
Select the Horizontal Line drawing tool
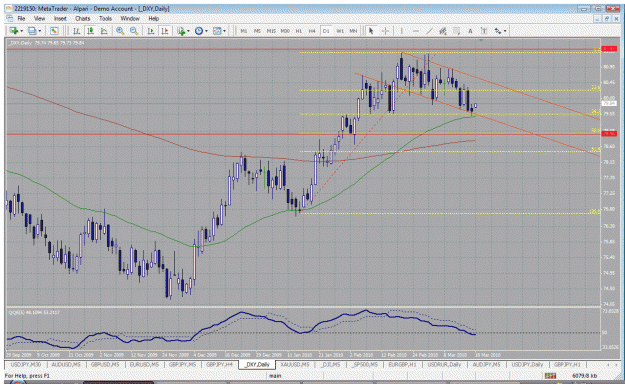pos(415,31)
